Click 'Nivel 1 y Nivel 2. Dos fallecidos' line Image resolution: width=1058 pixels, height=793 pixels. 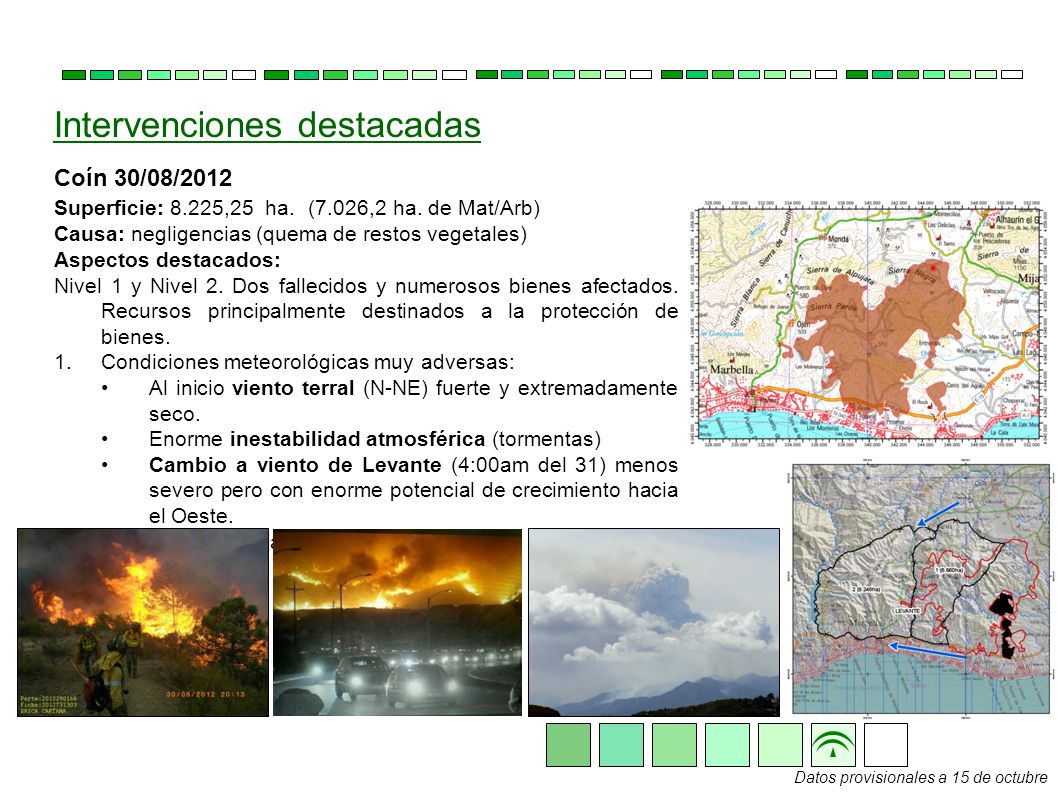point(366,286)
